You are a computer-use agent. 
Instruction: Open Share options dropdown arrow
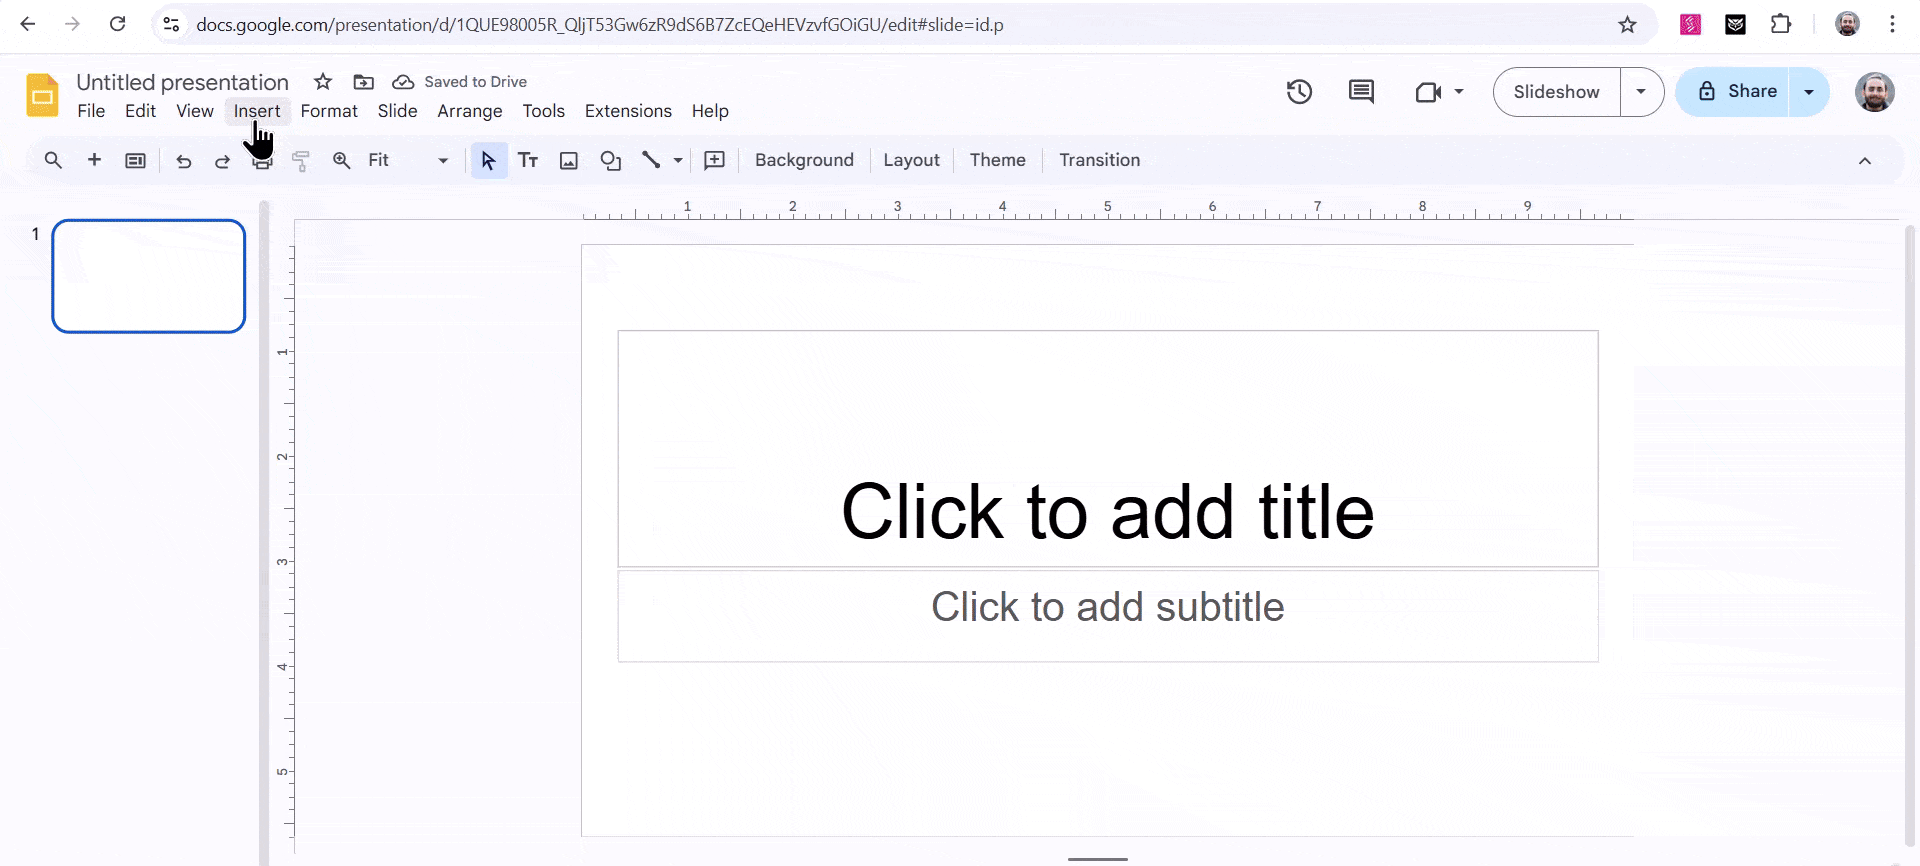[x=1809, y=92]
